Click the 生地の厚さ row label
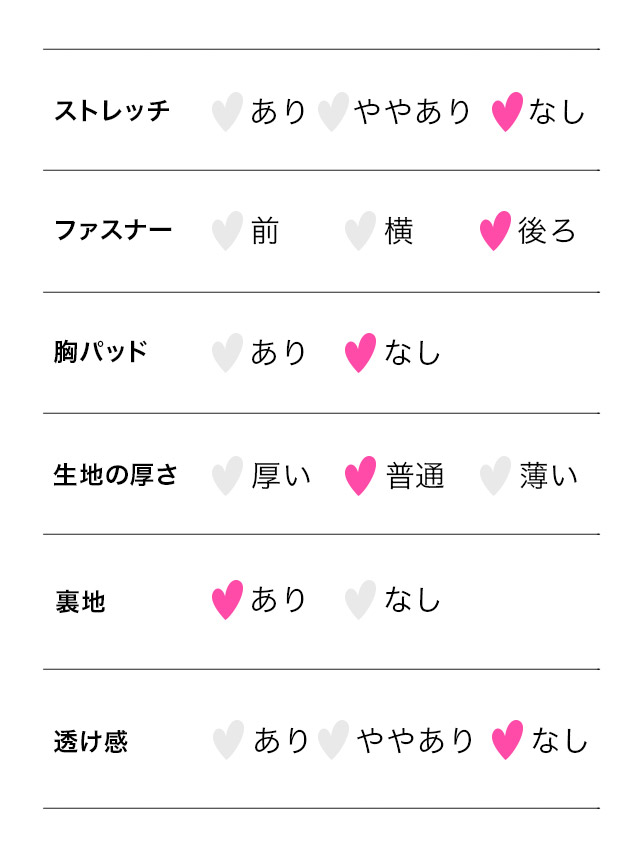The width and height of the screenshot is (640, 854). pos(115,475)
